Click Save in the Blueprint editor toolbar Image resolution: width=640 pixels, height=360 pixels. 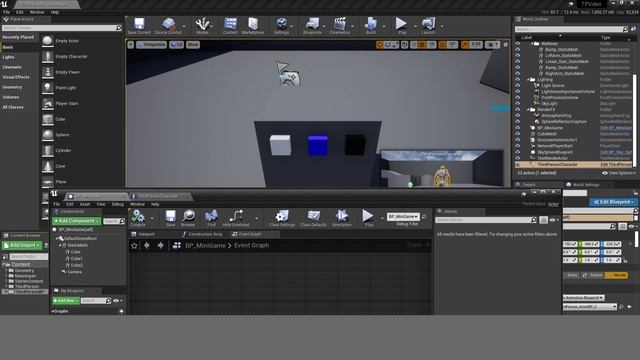click(170, 218)
